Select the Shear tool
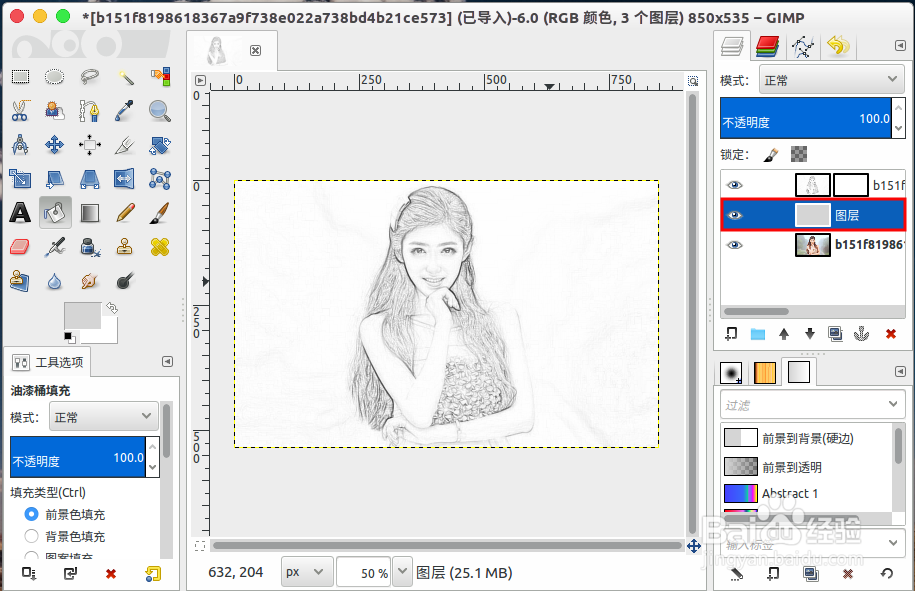 click(54, 179)
